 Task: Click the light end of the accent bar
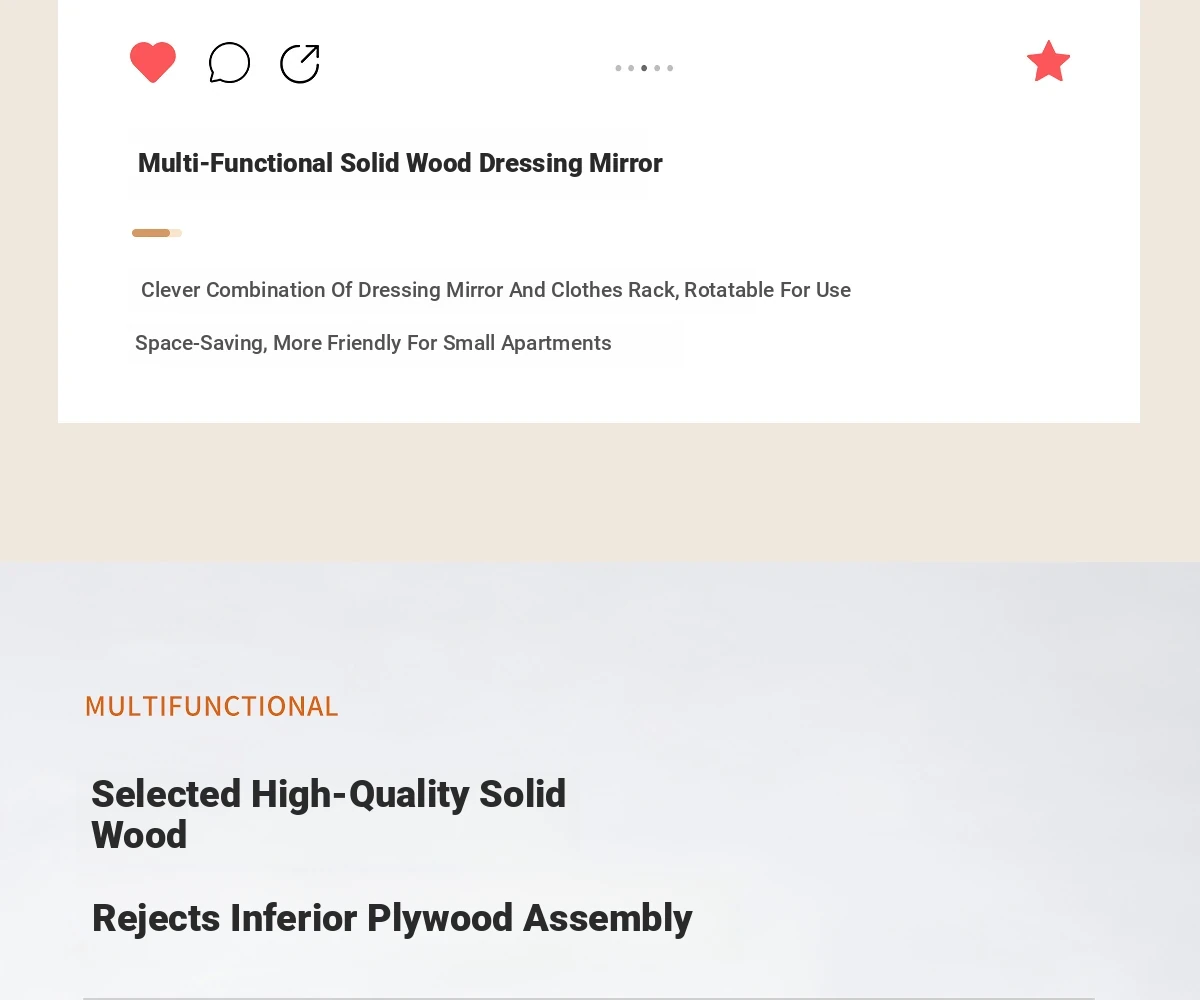176,233
